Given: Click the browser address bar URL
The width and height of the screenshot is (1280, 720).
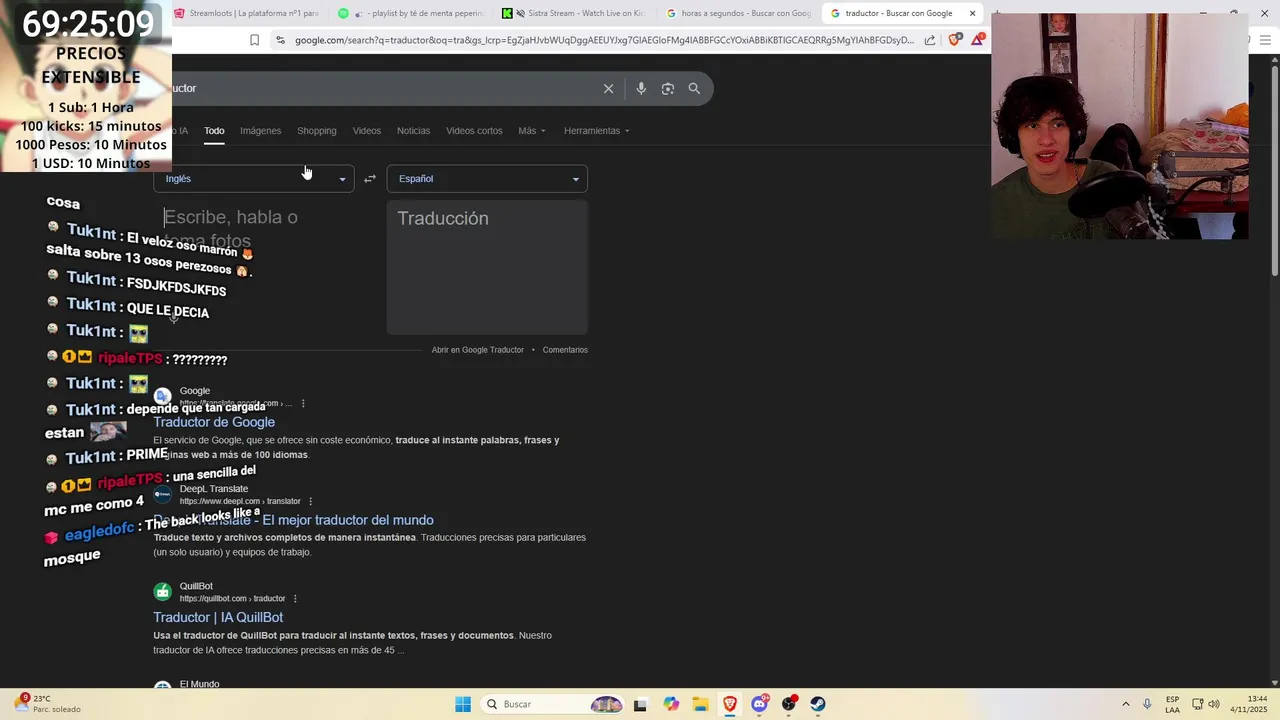Looking at the screenshot, I should point(604,40).
